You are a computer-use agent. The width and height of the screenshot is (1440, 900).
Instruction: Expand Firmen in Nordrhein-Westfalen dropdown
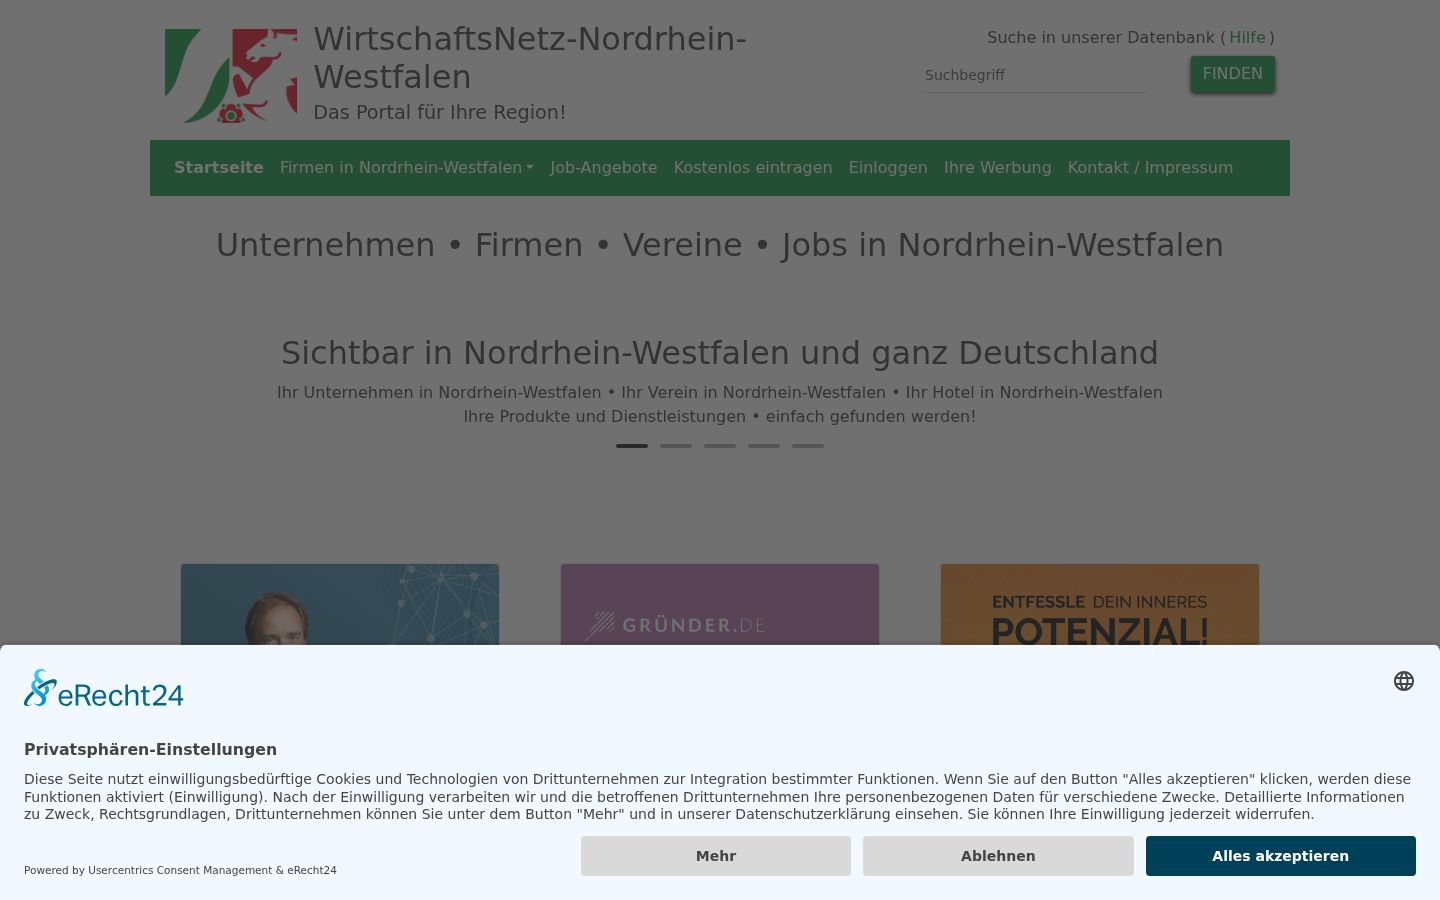tap(407, 168)
